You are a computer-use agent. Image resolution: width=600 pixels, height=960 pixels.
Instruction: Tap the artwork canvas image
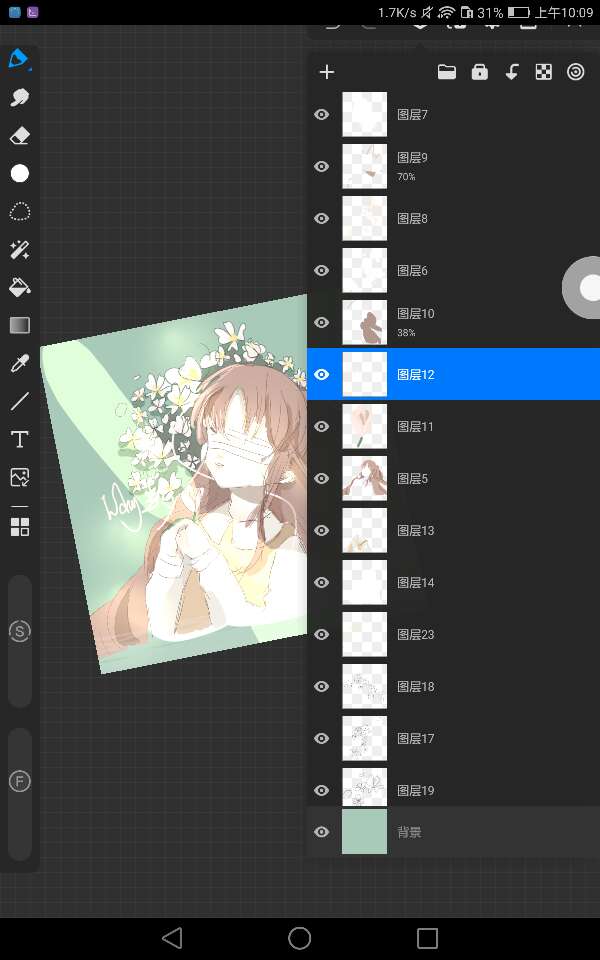pos(174,484)
